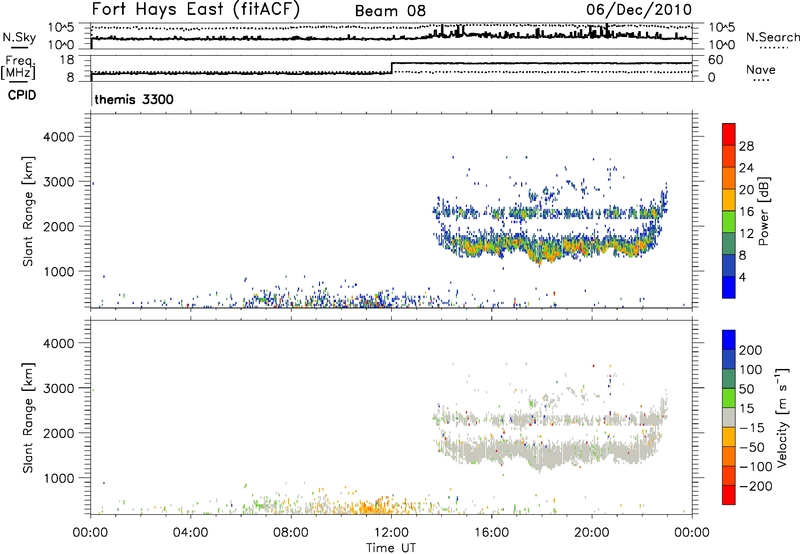Click the 'CPID' row label

(22, 95)
